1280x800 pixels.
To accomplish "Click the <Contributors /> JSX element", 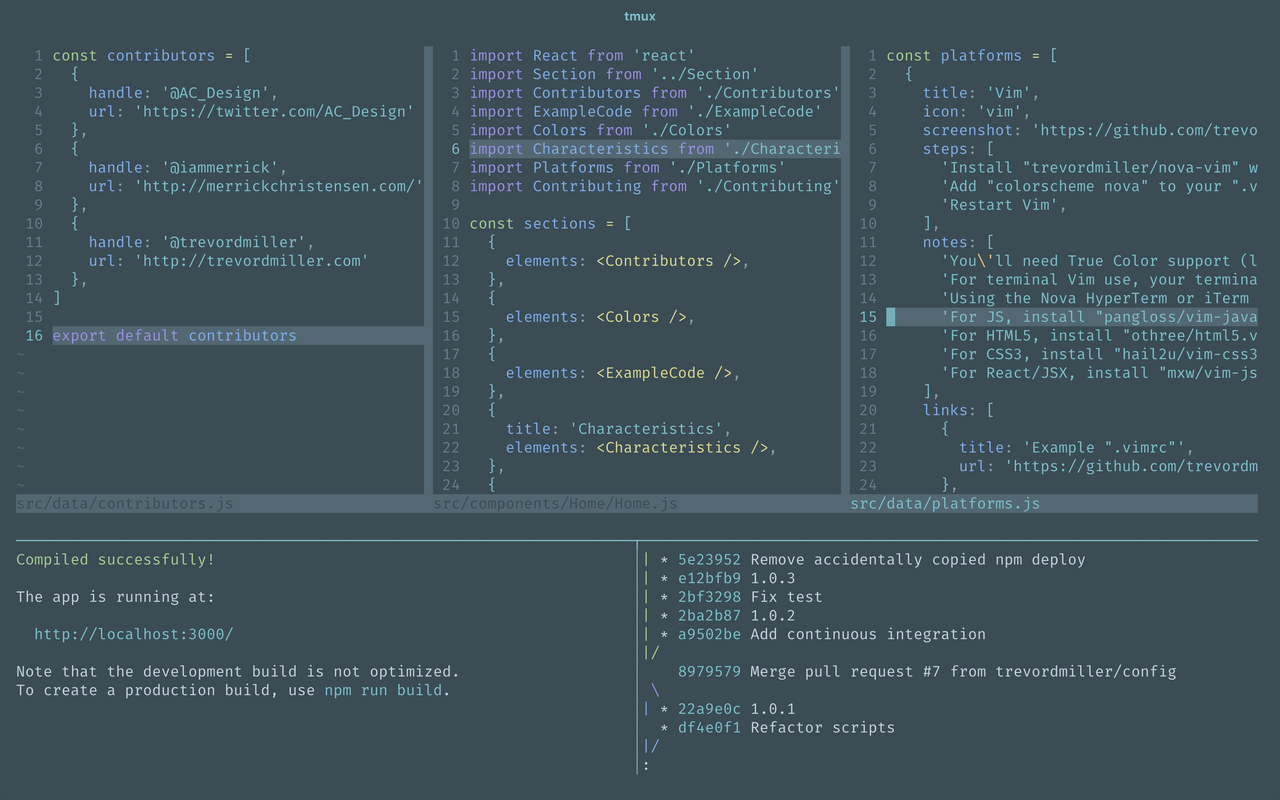I will tap(669, 260).
